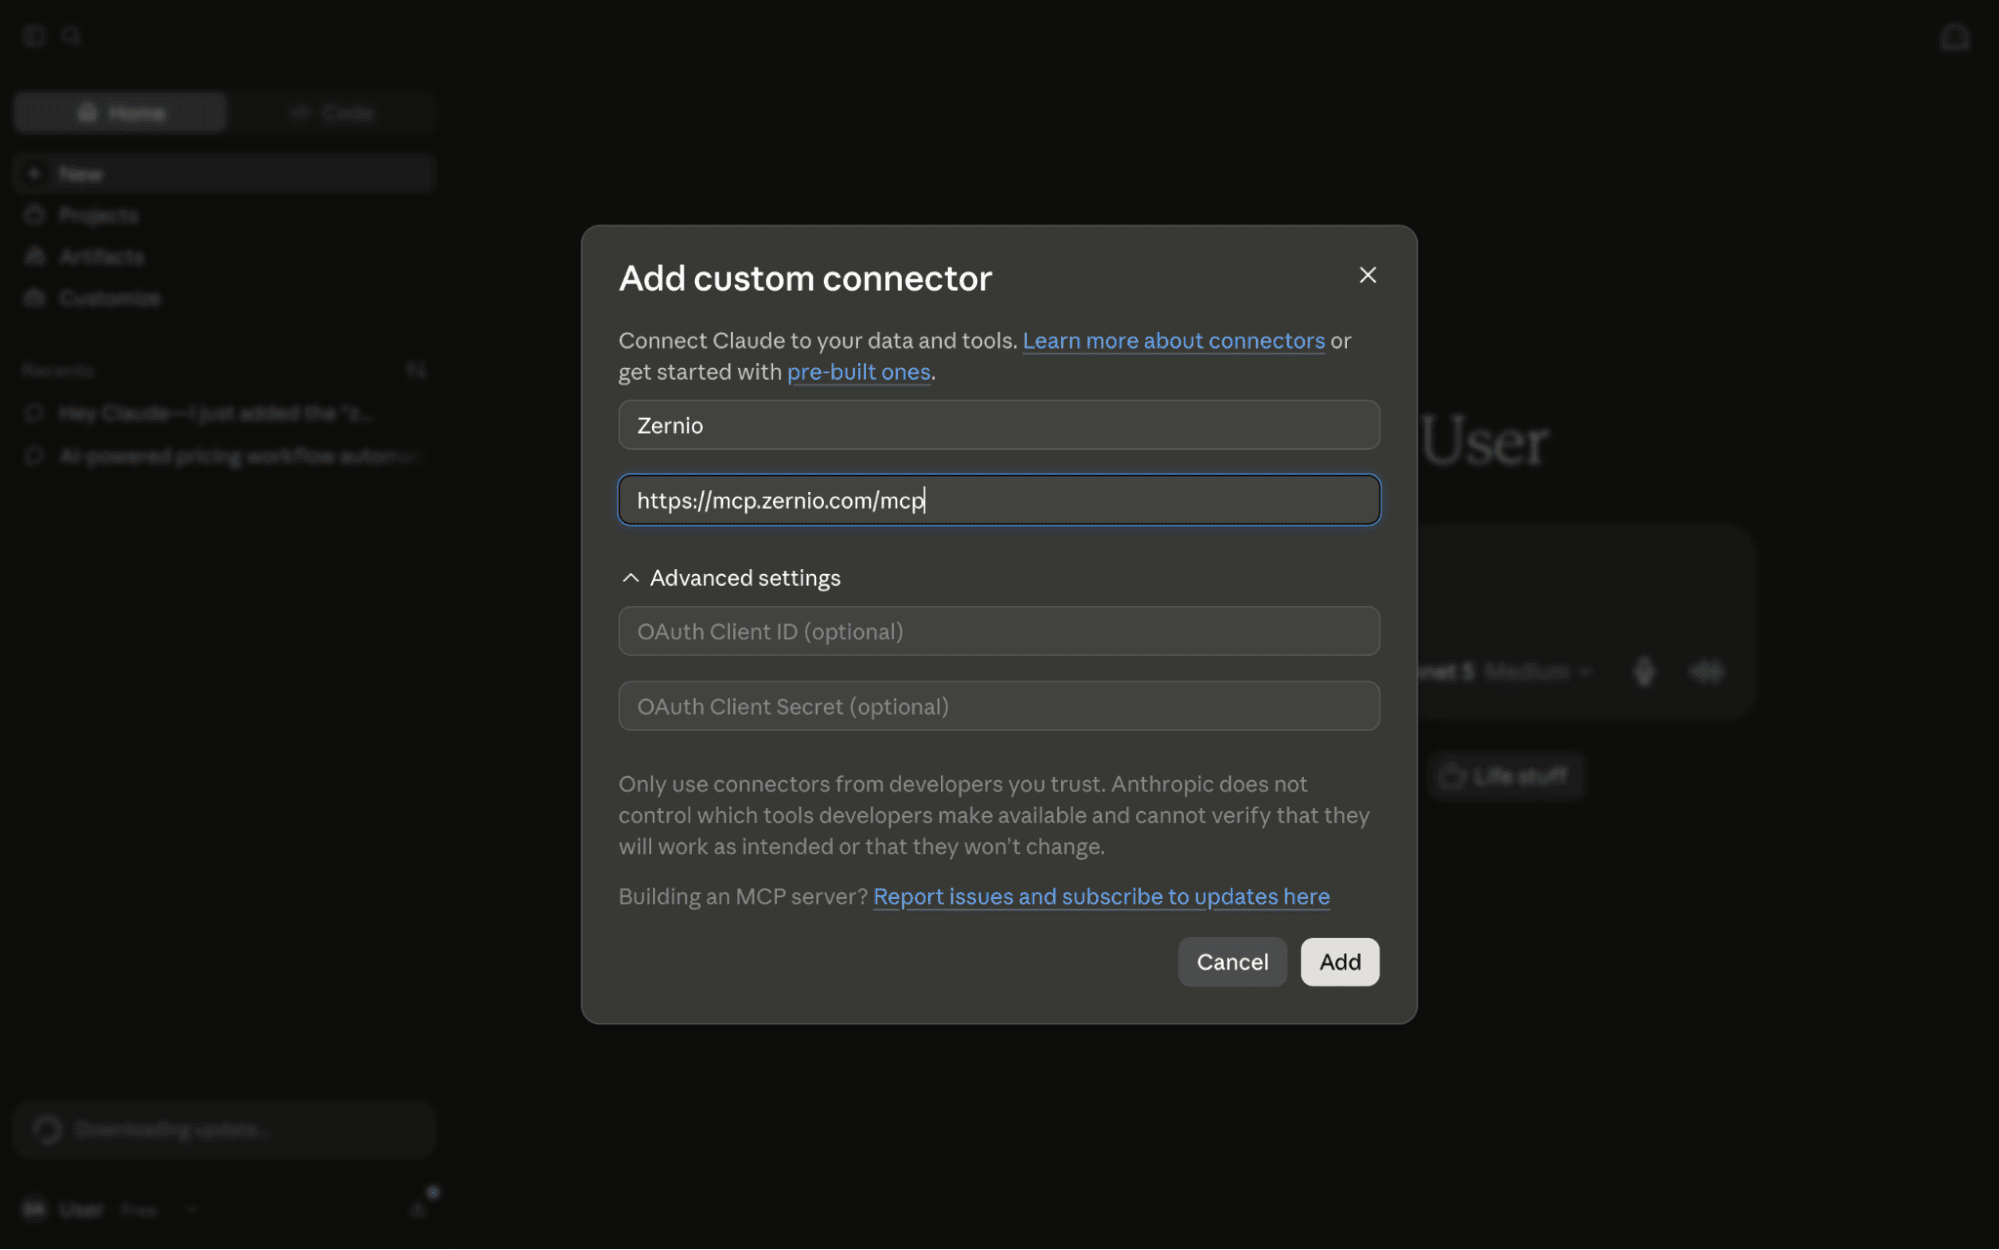Click the OAuth Client Secret field

[999, 706]
